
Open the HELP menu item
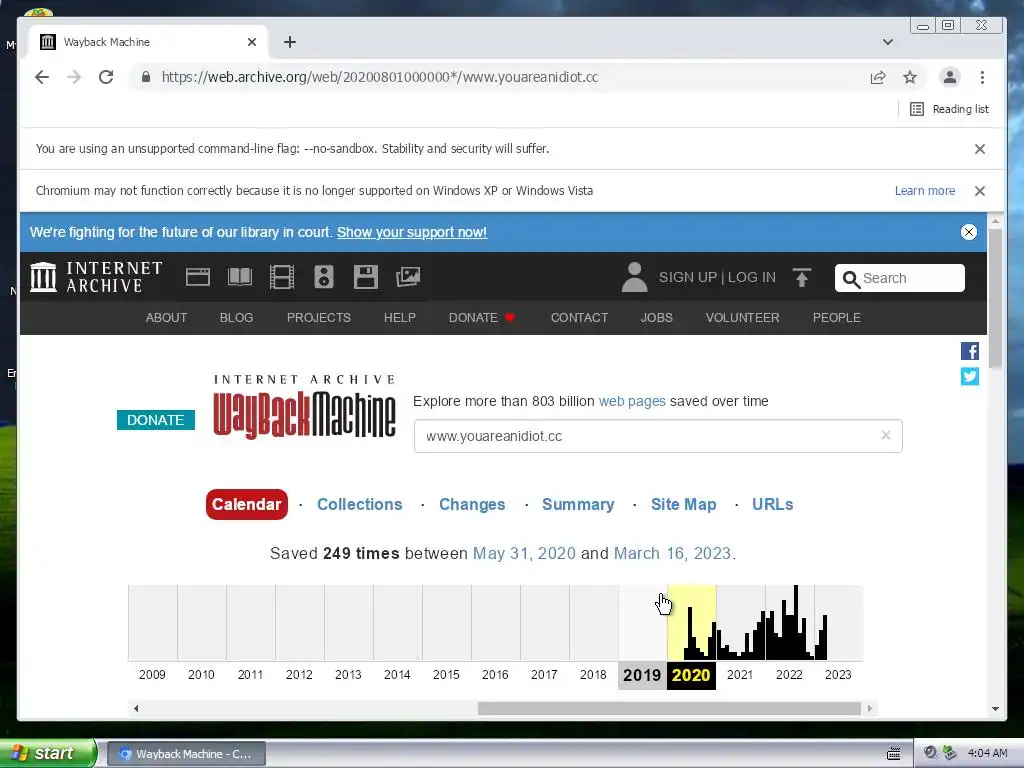click(x=400, y=317)
